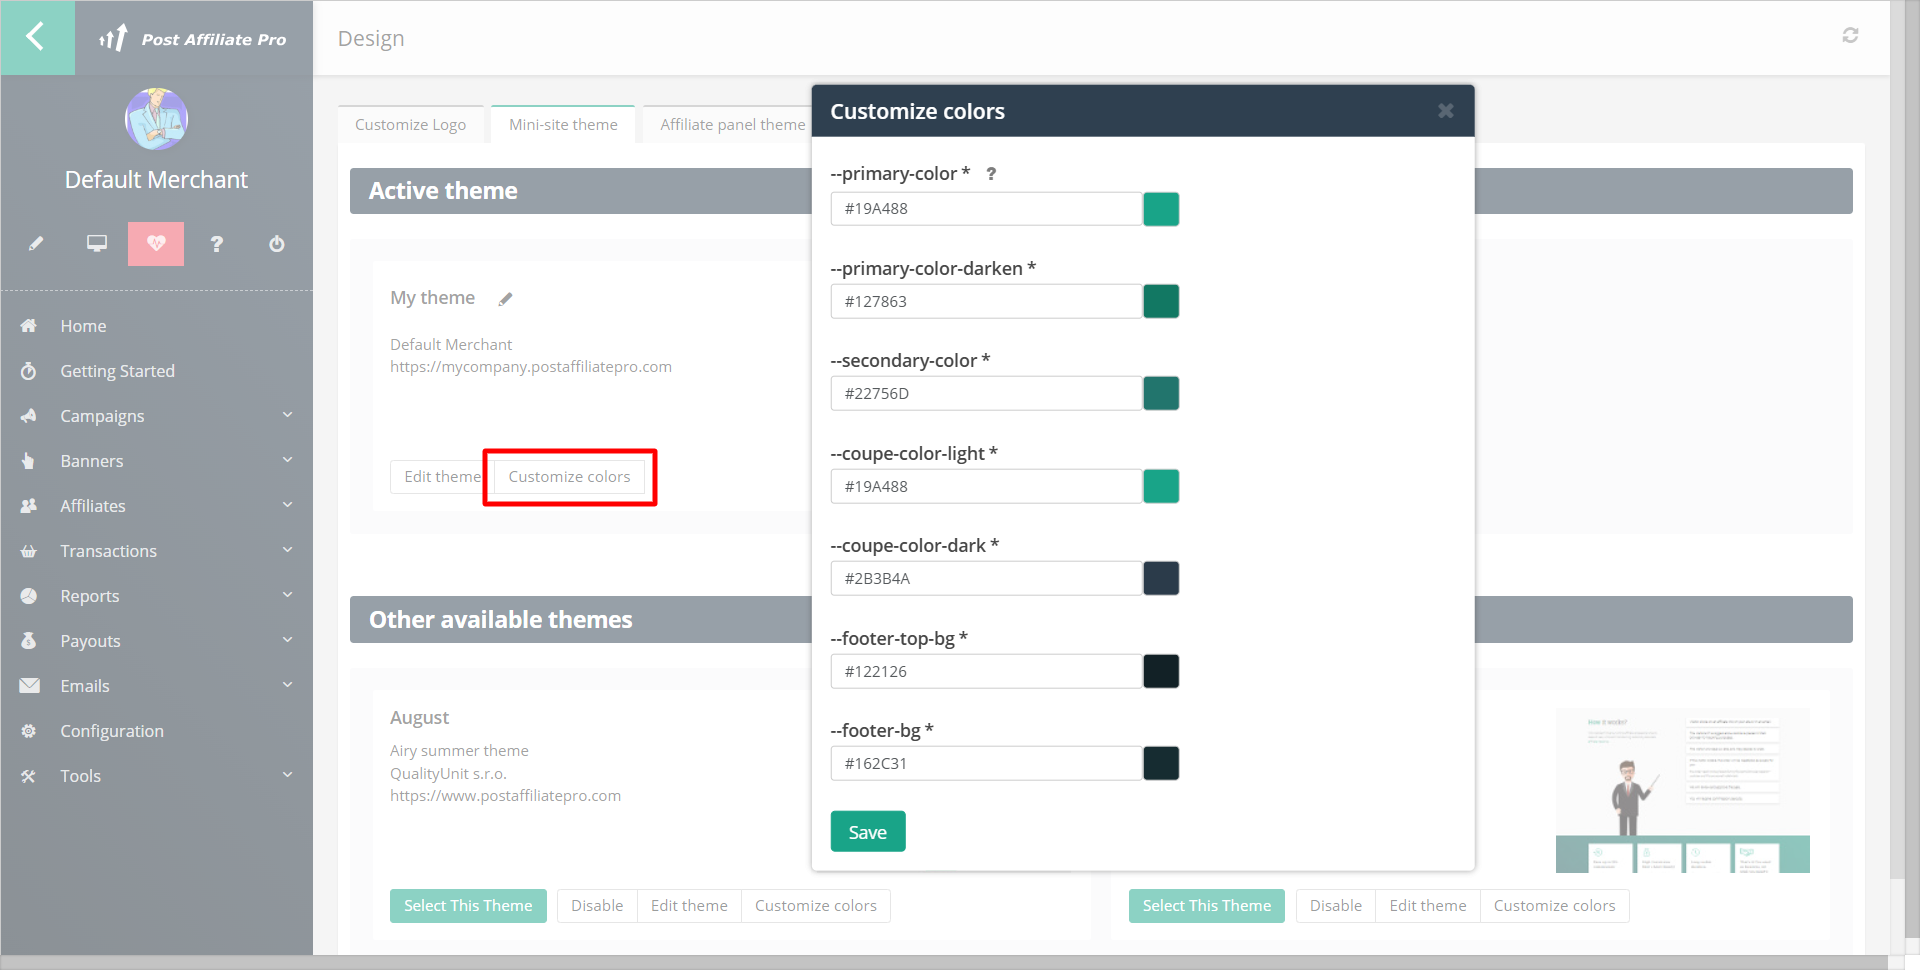Click the pencil edit icon in sidebar
Image resolution: width=1920 pixels, height=970 pixels.
36,244
